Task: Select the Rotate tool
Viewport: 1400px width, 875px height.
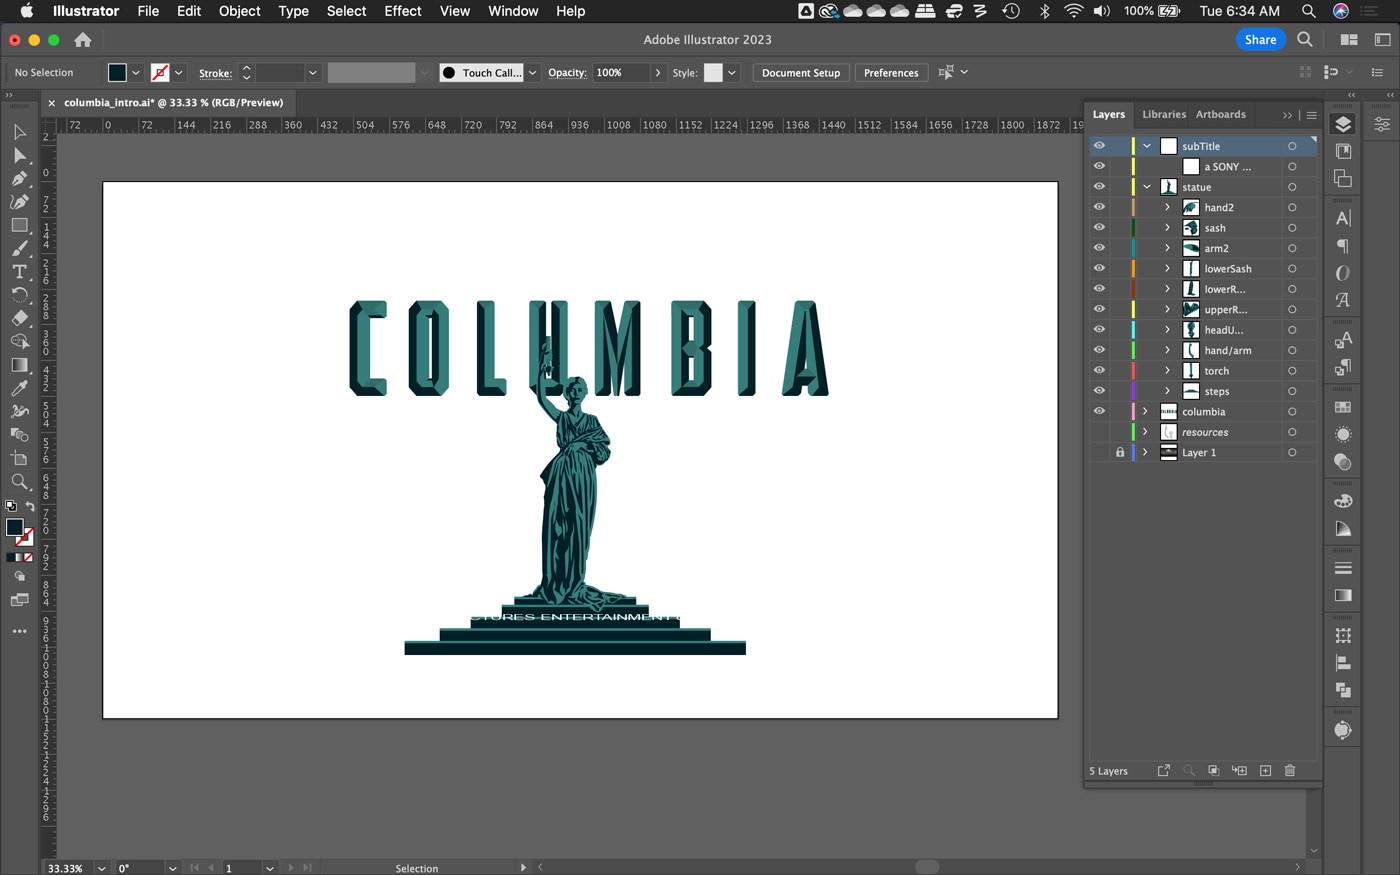Action: (x=19, y=295)
